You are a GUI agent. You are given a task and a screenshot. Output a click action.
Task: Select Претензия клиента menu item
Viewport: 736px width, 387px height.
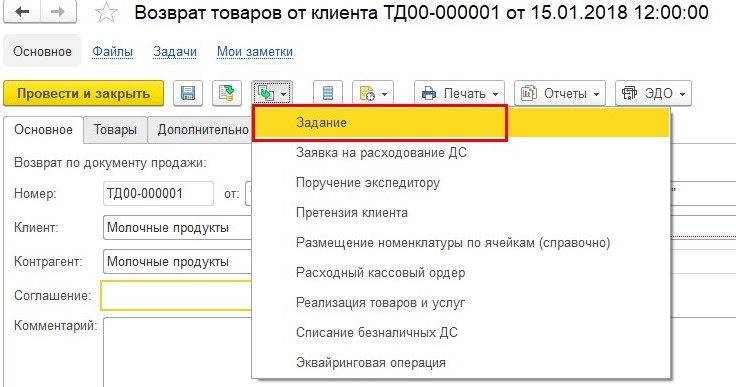pos(460,213)
